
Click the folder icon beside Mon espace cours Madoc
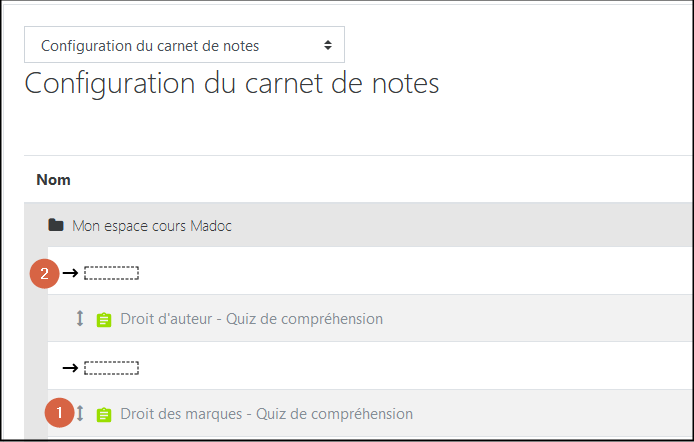(56, 225)
